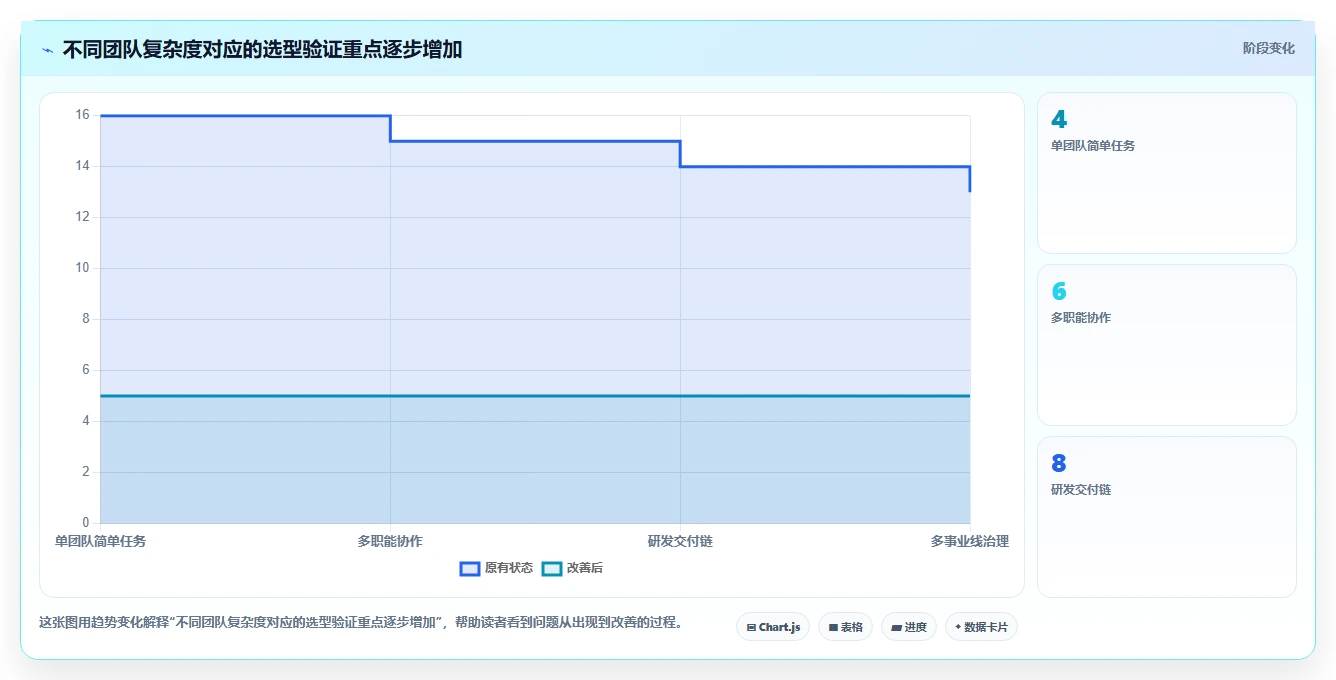Select the 研发交付链 stat card showing 8
1336x680 pixels.
tap(1167, 517)
